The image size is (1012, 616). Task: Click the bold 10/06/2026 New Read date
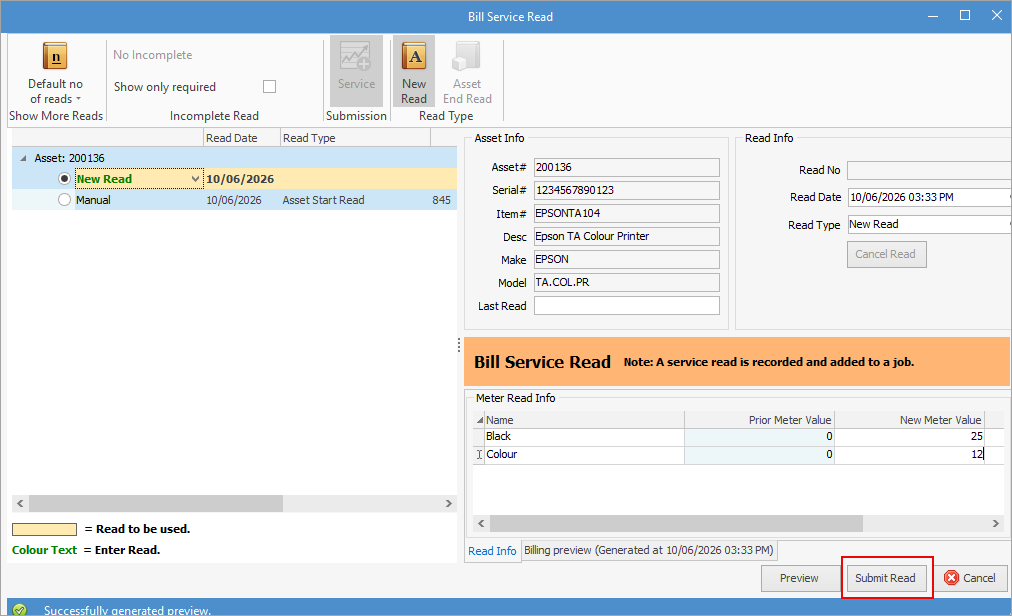click(x=240, y=179)
